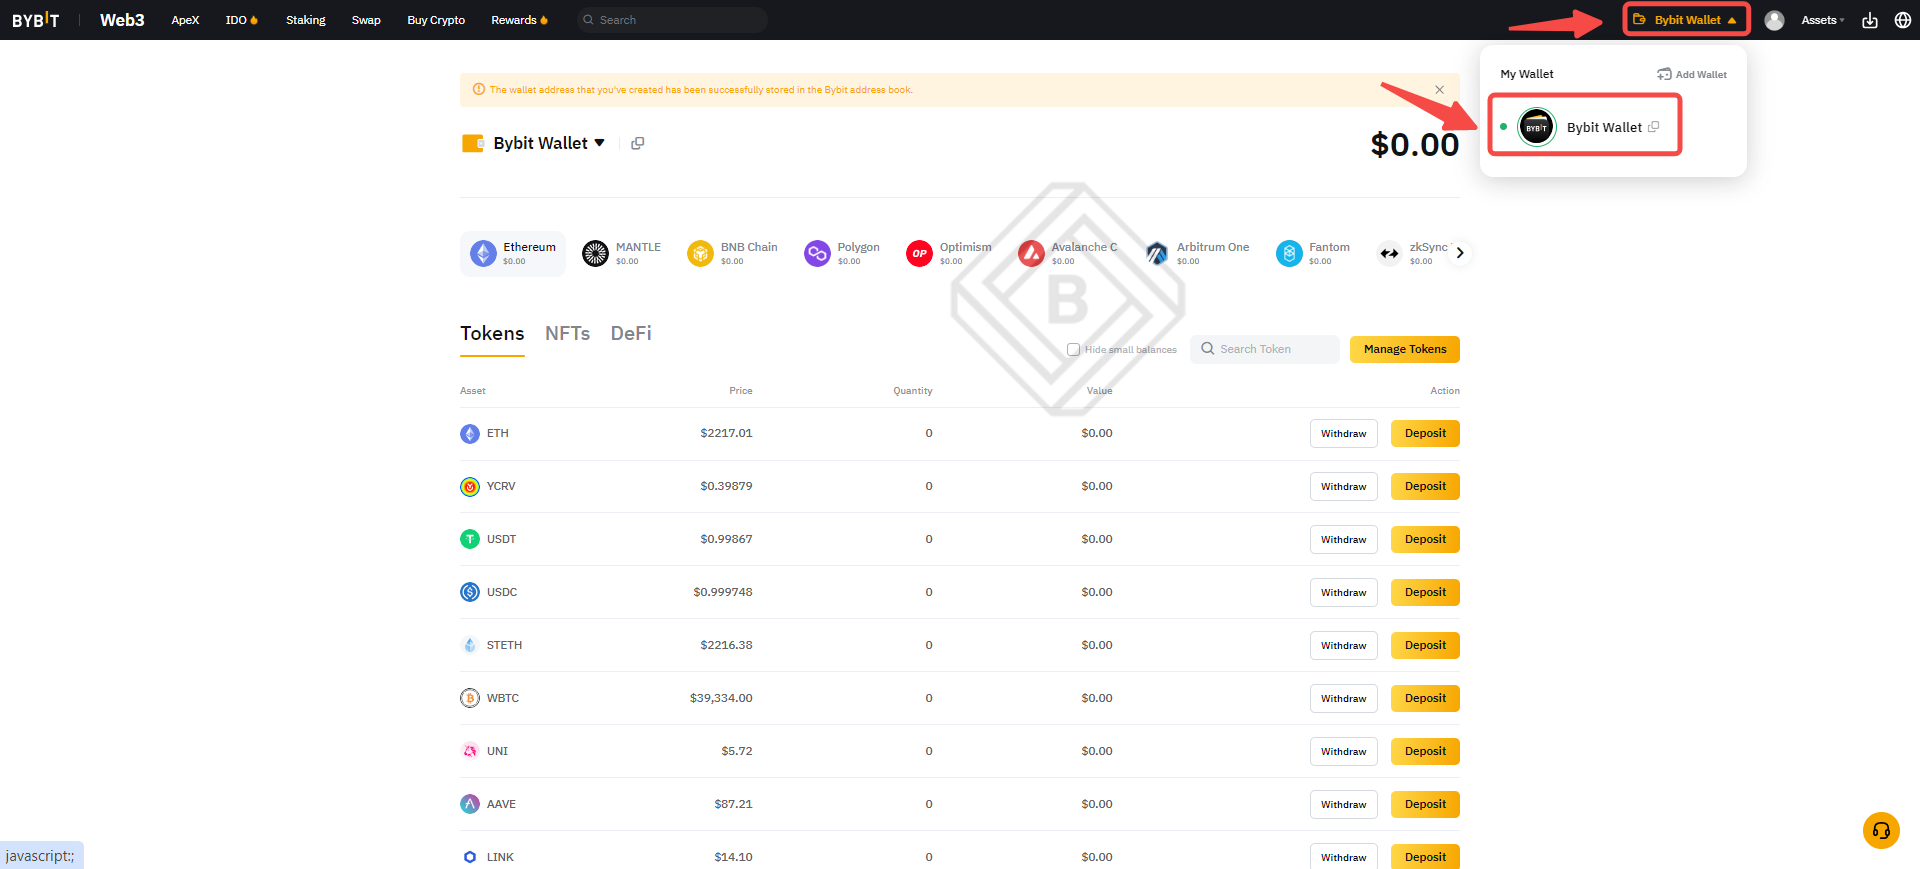Deposit AAVE
Image resolution: width=1920 pixels, height=869 pixels.
(1425, 805)
